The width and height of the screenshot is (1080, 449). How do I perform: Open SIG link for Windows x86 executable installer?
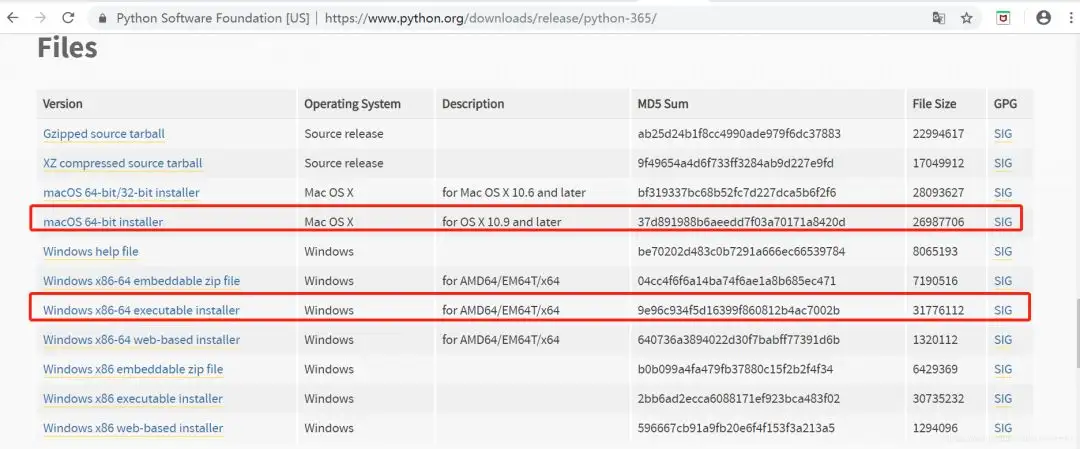1003,399
